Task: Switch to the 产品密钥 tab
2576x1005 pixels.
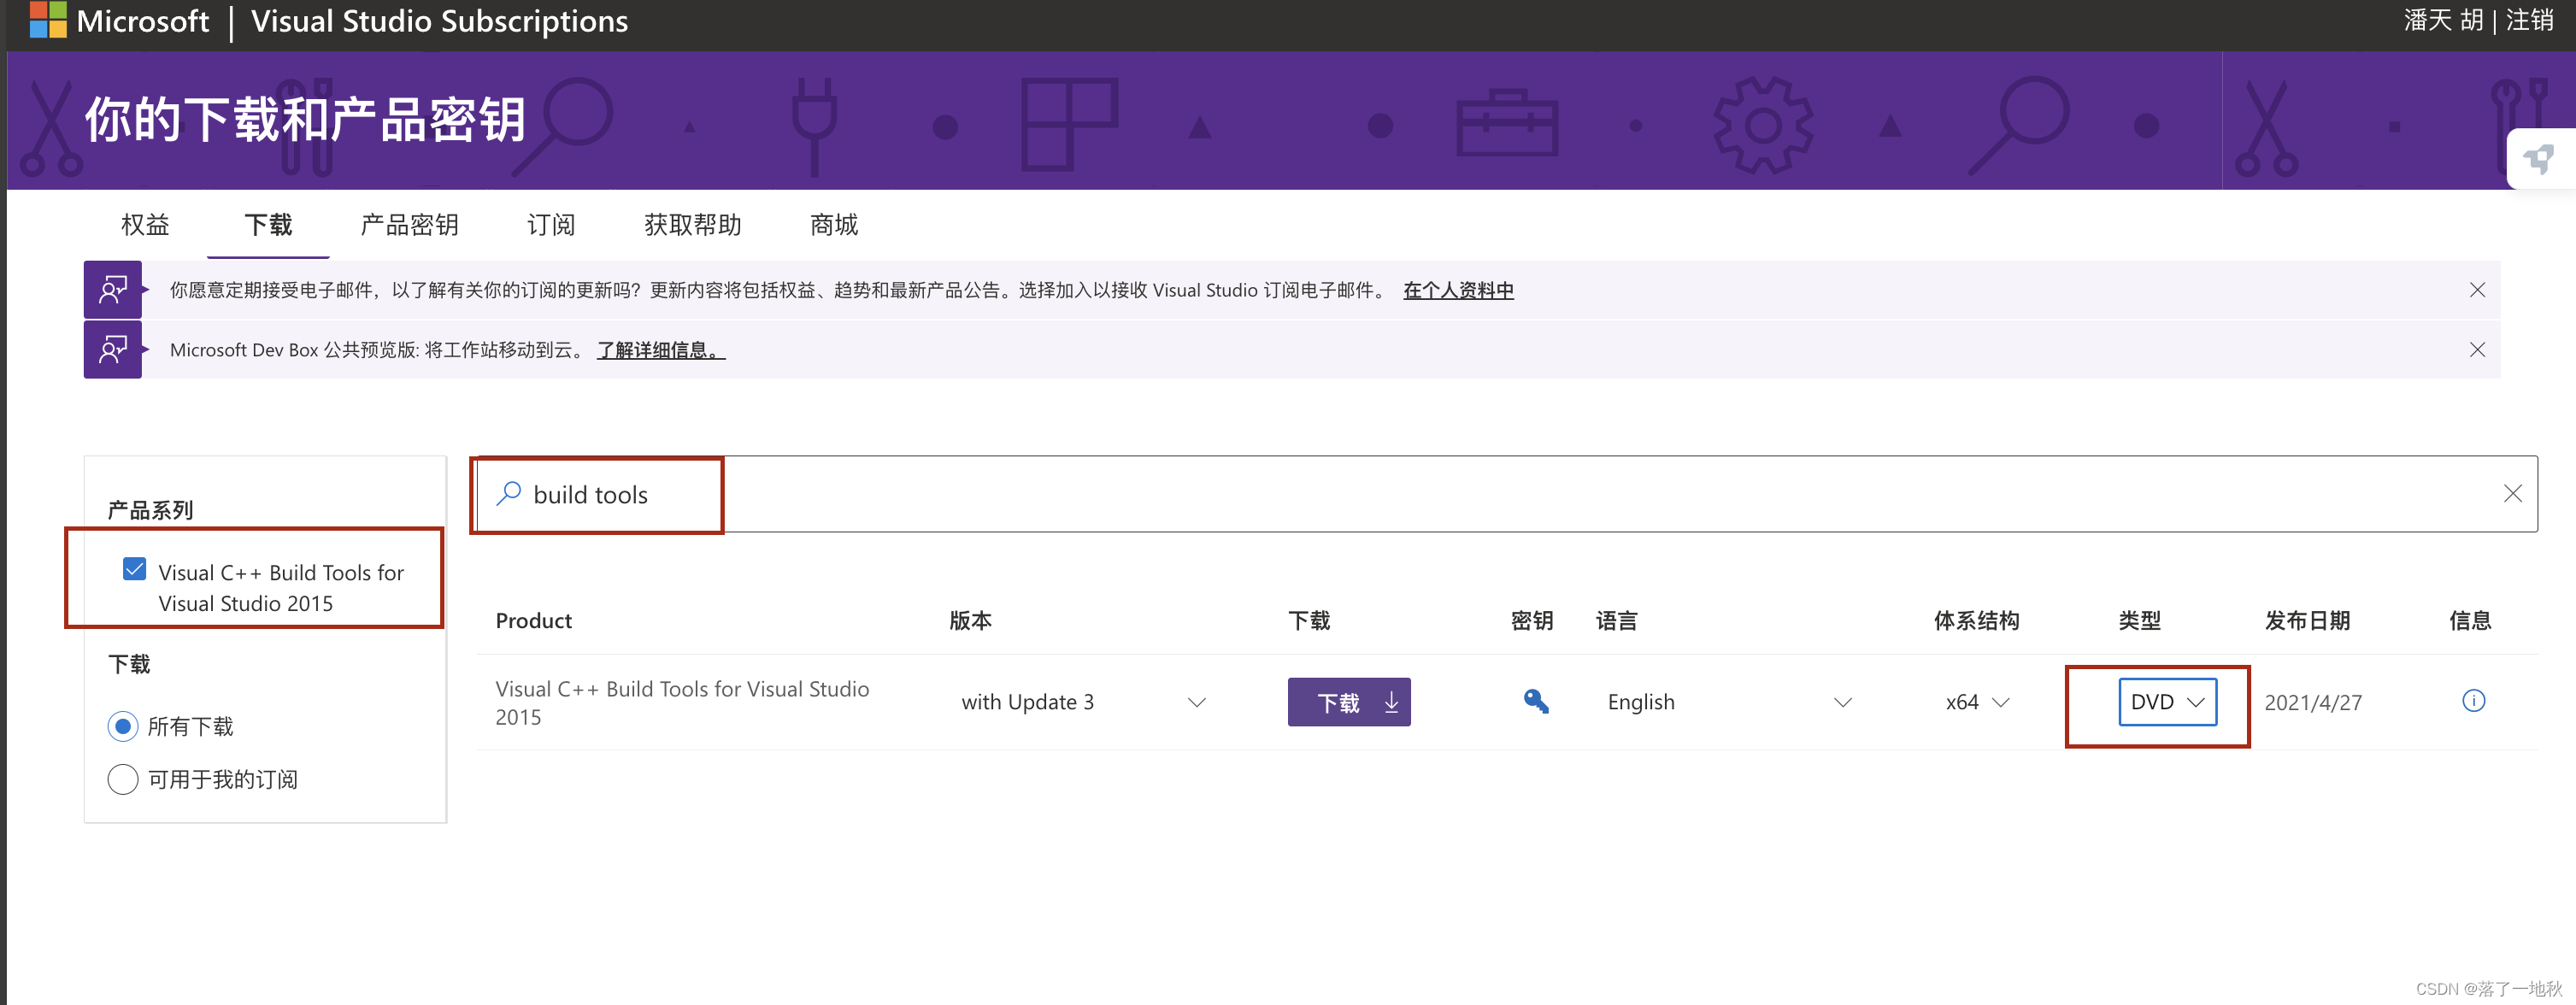Action: (x=409, y=225)
